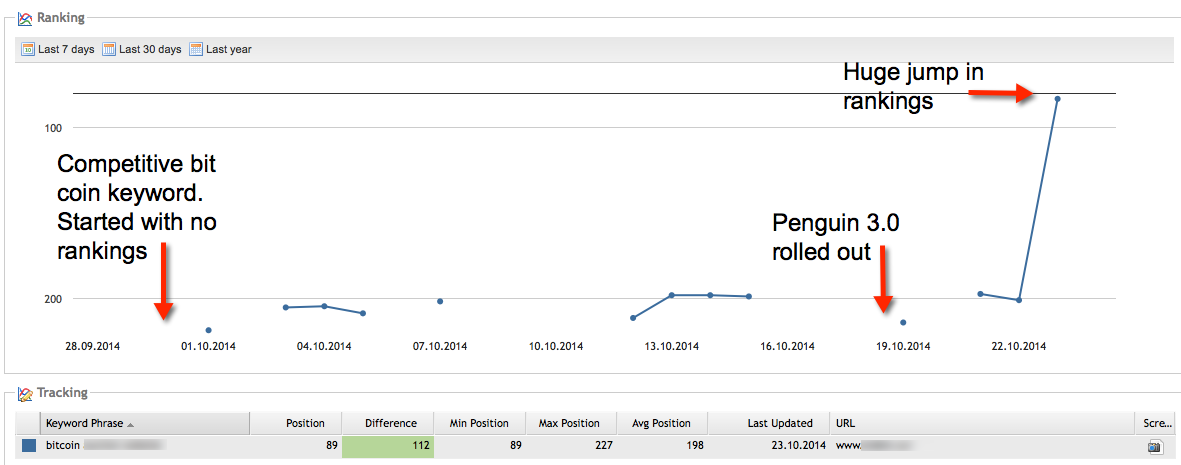Click the calendar icon beside Last year

point(196,49)
